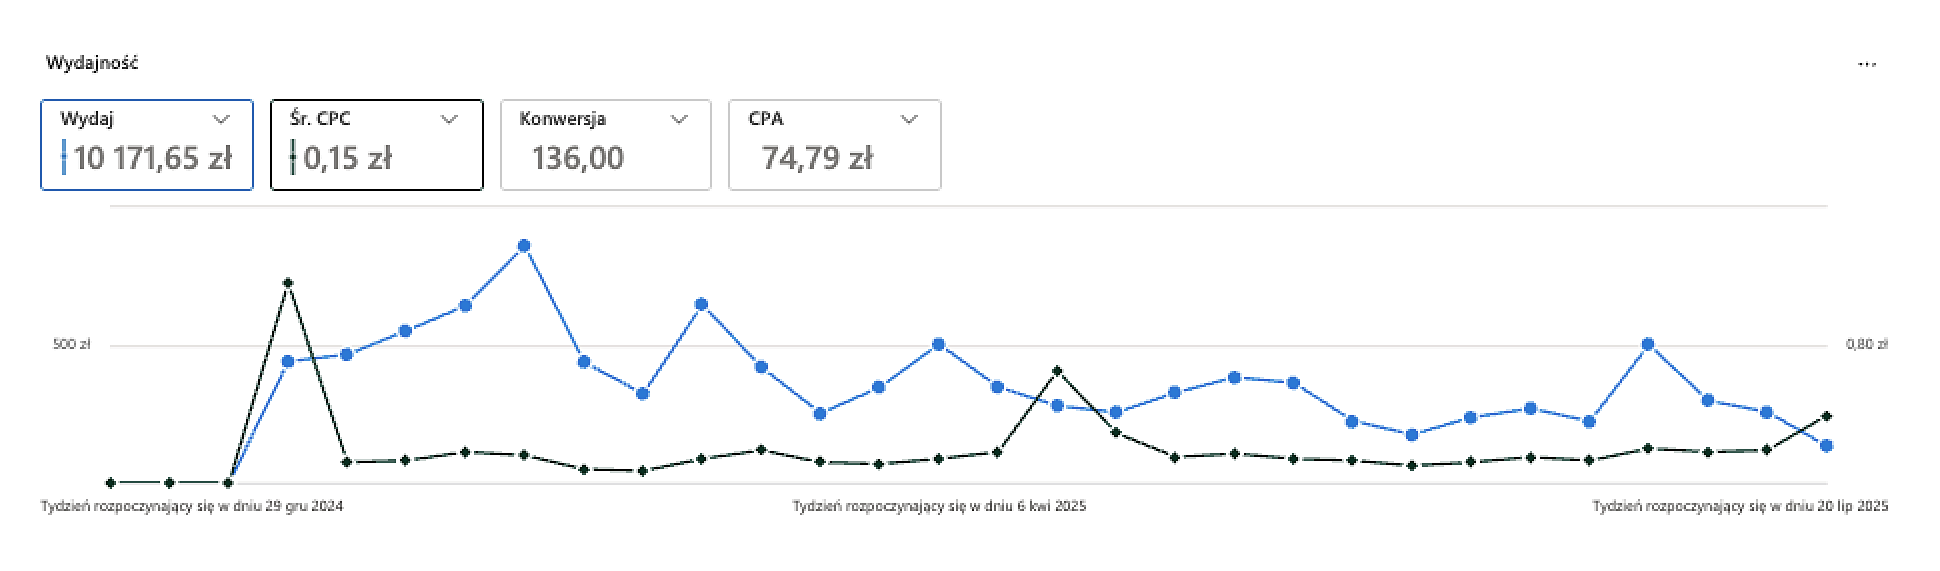Toggle the Wydaj 10 171,65 zł value
Image resolution: width=1940 pixels, height=571 pixels.
pos(153,158)
